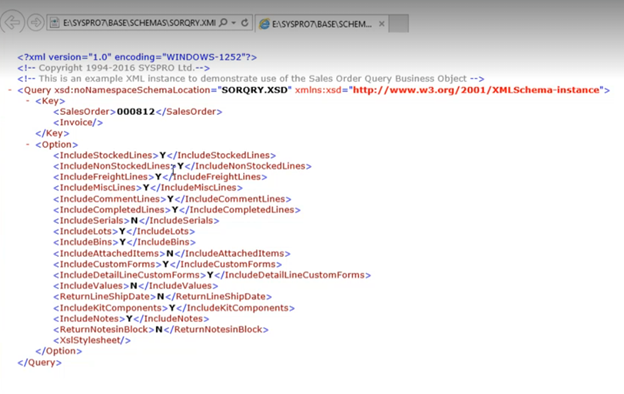Click the IncludeSerials line
The height and width of the screenshot is (394, 624).
tap(136, 220)
